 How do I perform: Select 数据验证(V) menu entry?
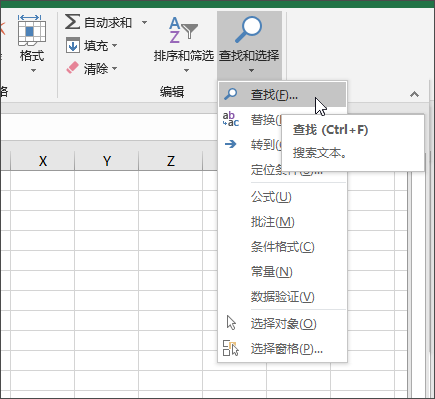(283, 297)
